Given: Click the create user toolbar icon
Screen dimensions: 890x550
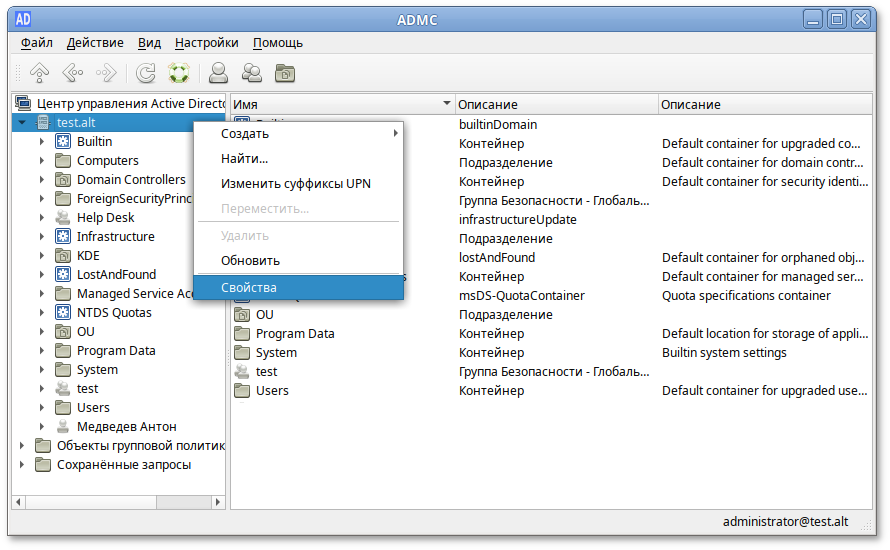Looking at the screenshot, I should point(218,73).
